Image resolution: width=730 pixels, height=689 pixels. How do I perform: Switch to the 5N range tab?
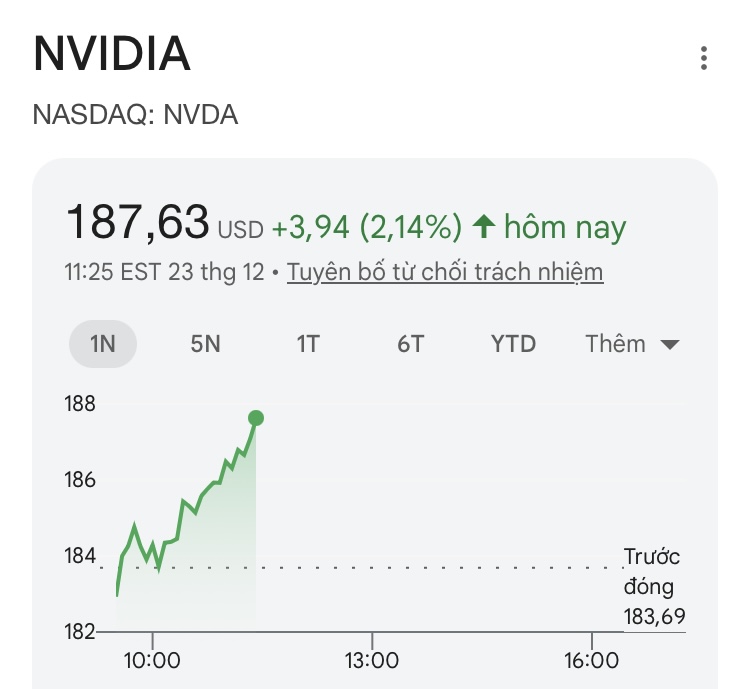pos(205,344)
